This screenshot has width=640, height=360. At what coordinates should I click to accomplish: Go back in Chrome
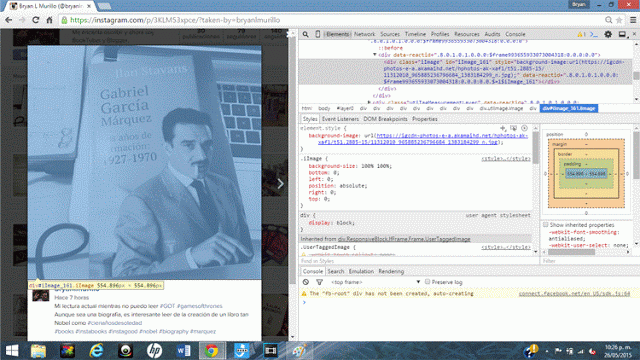[x=9, y=20]
